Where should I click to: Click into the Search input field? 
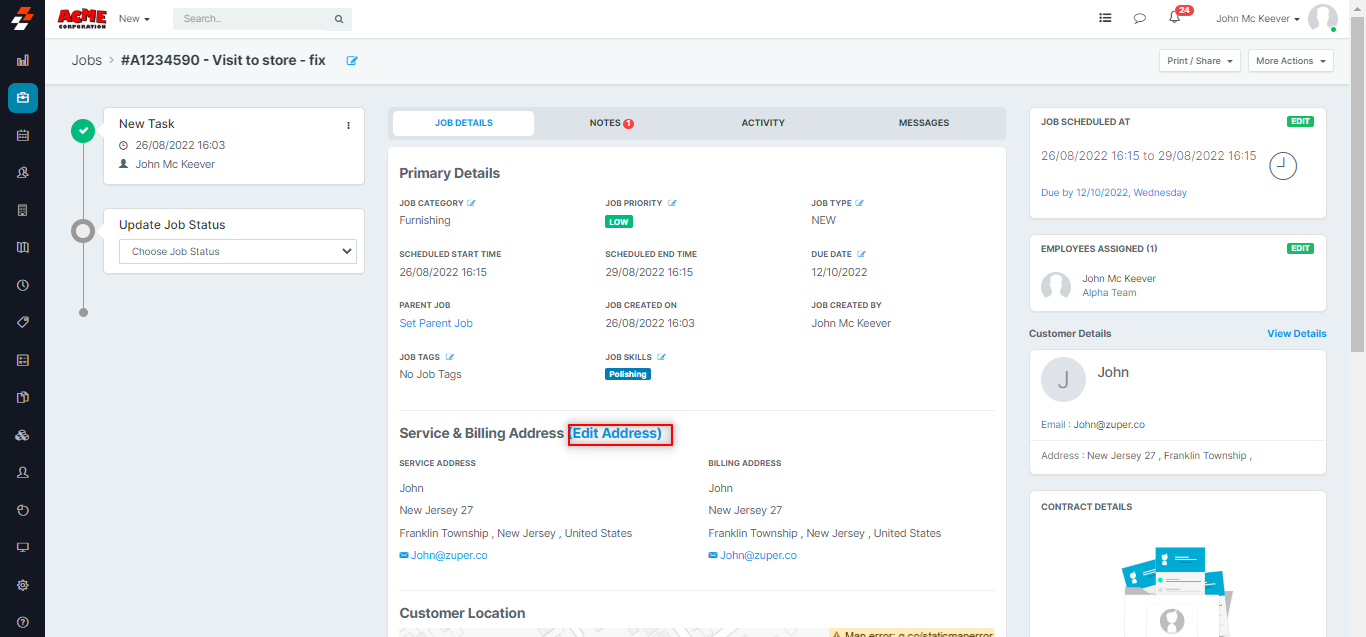coord(255,19)
